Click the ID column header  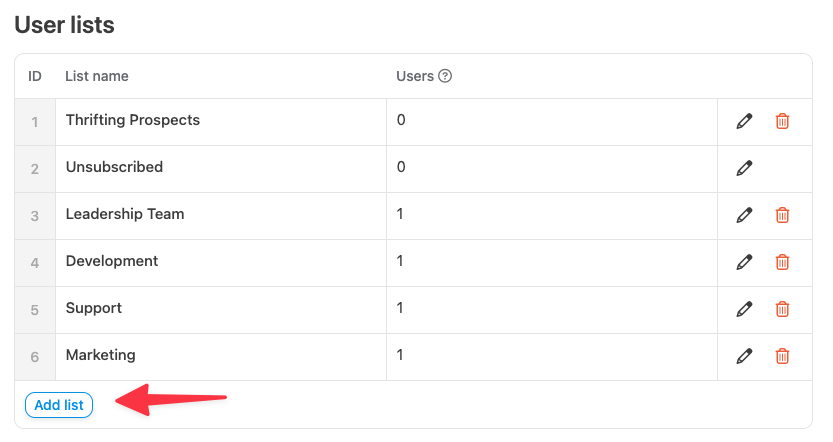pos(35,76)
